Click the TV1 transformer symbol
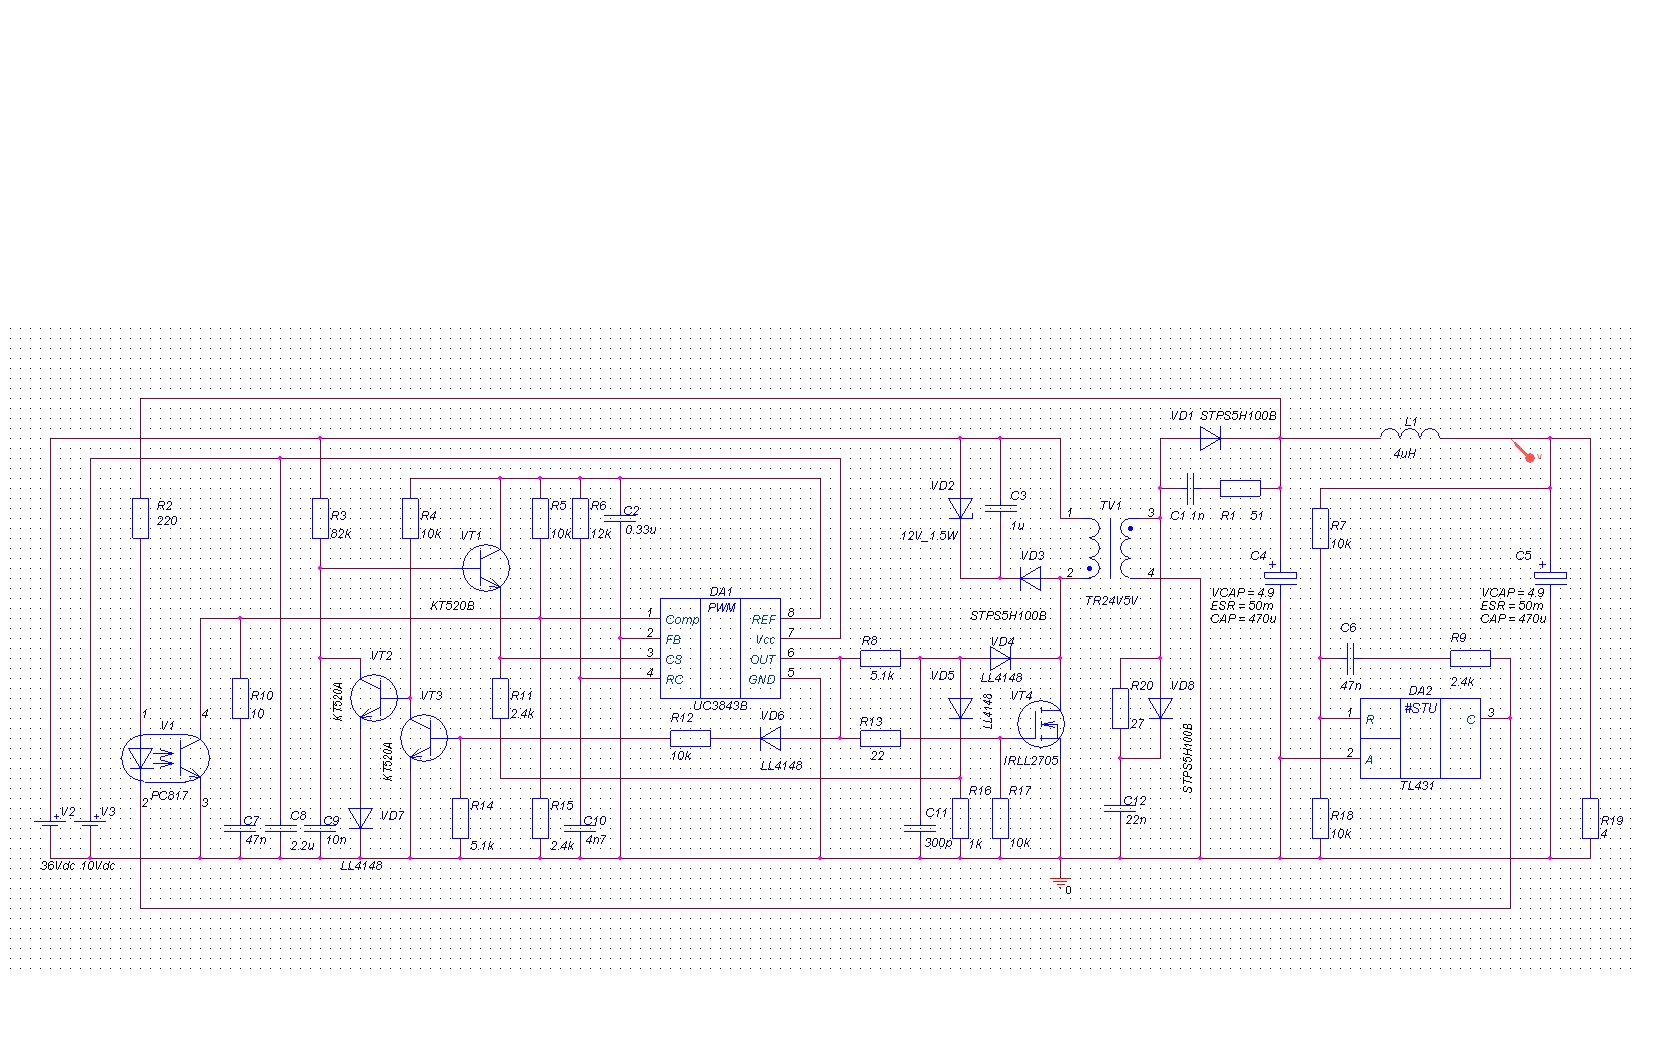Screen dimensions: 1680x1050 tap(1110, 548)
